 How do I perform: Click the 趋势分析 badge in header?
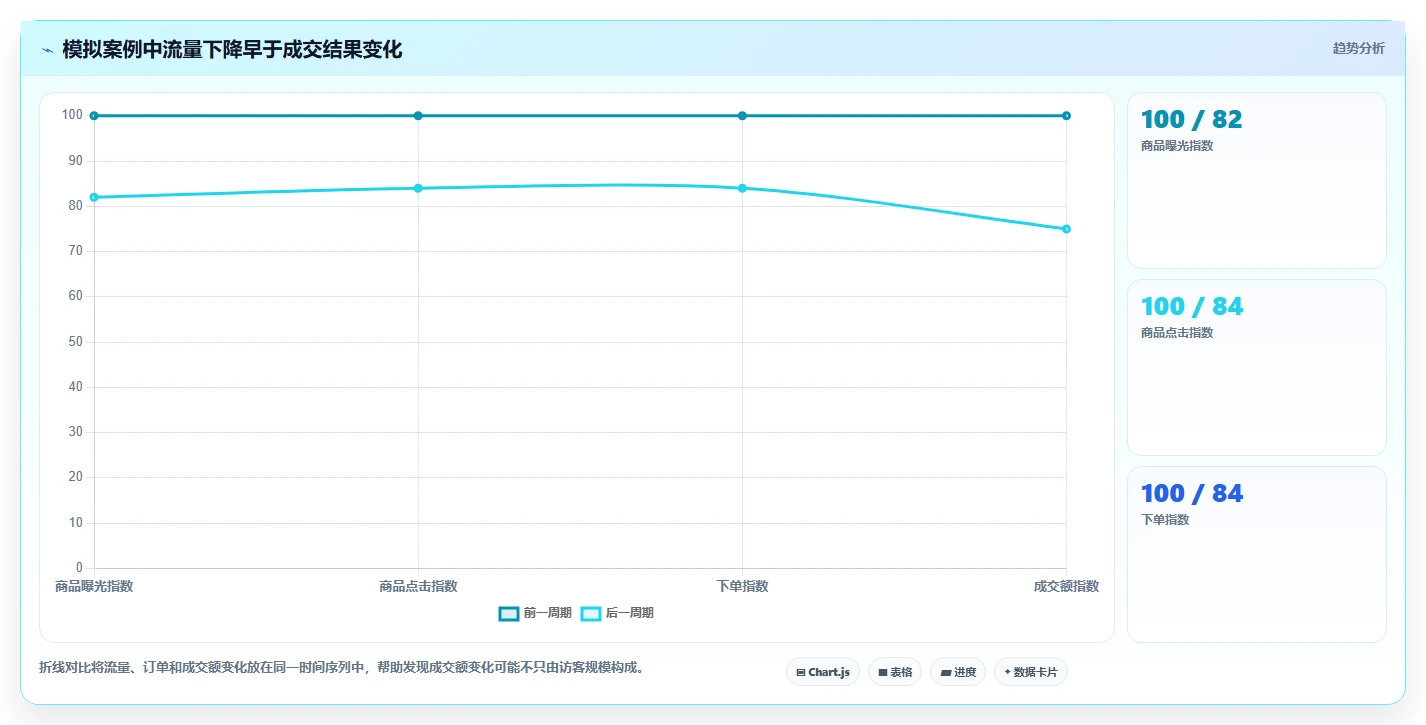click(1358, 48)
